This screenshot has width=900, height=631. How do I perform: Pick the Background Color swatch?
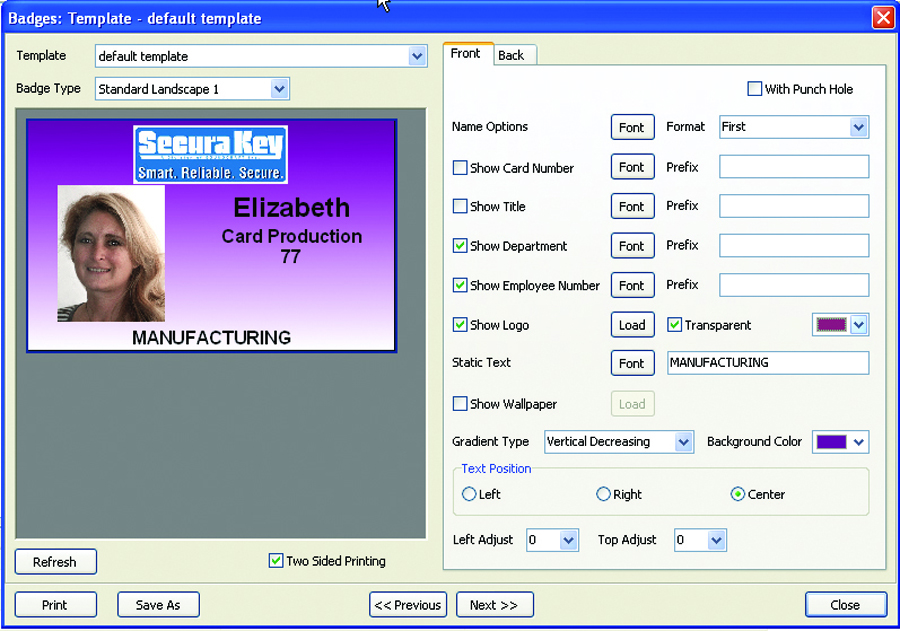(832, 442)
